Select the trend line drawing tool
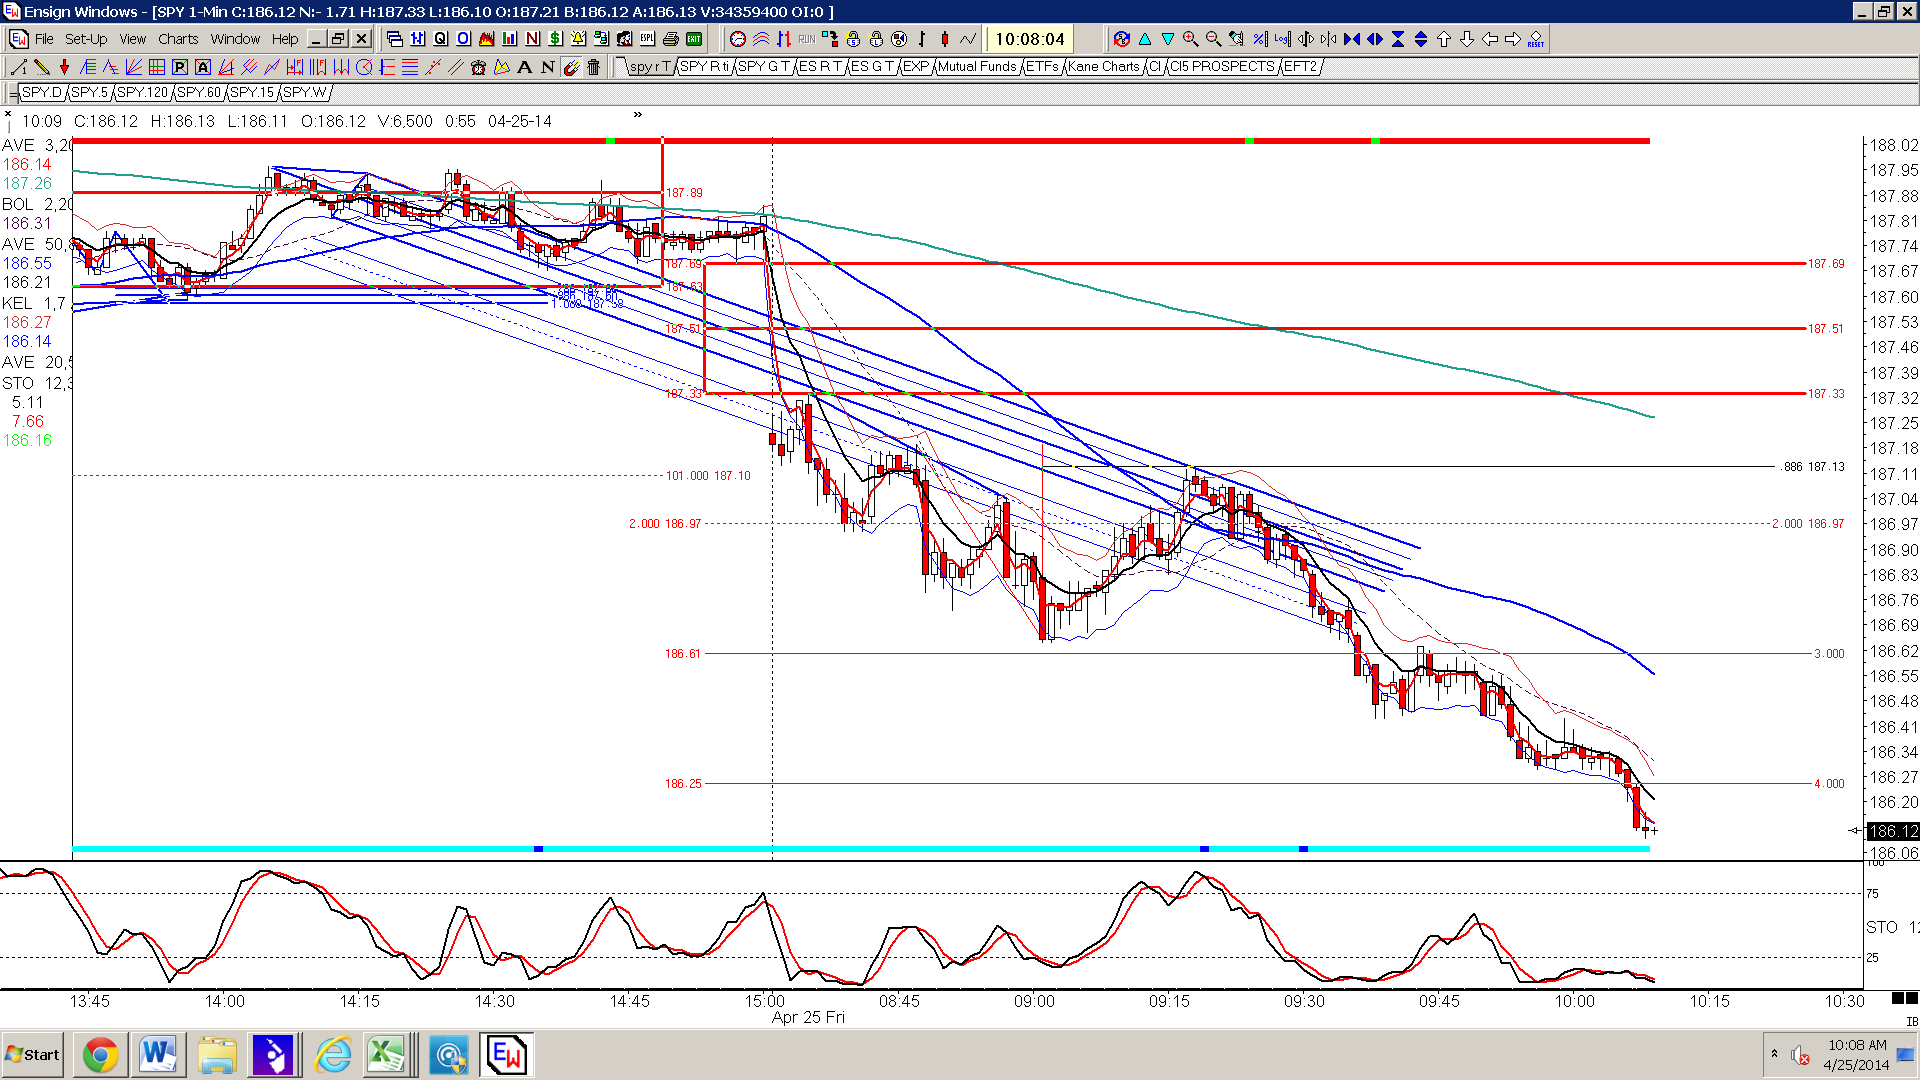The width and height of the screenshot is (1920, 1080). [x=19, y=67]
